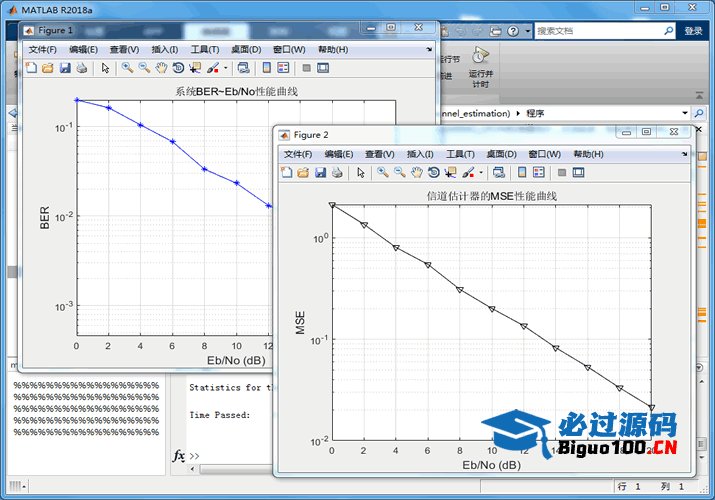Select Edit Plot arrow in Figure 2 toolbar

361,172
